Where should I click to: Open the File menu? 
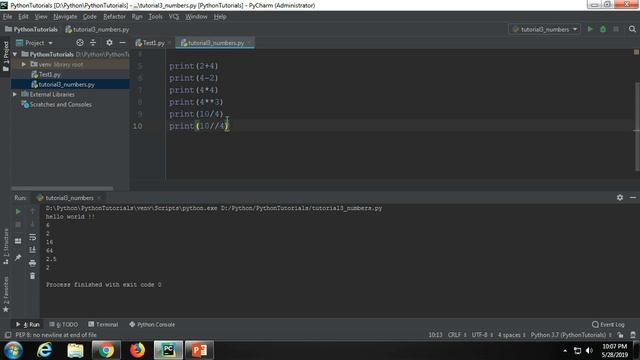pos(7,17)
